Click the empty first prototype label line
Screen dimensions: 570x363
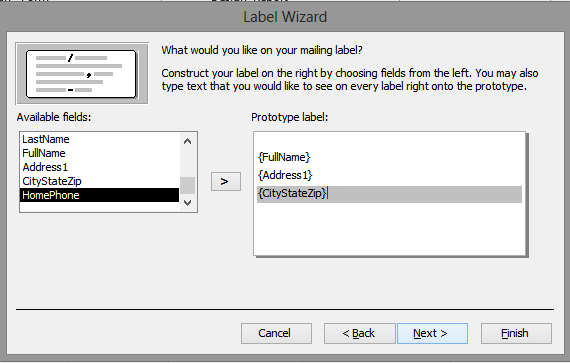[389, 140]
